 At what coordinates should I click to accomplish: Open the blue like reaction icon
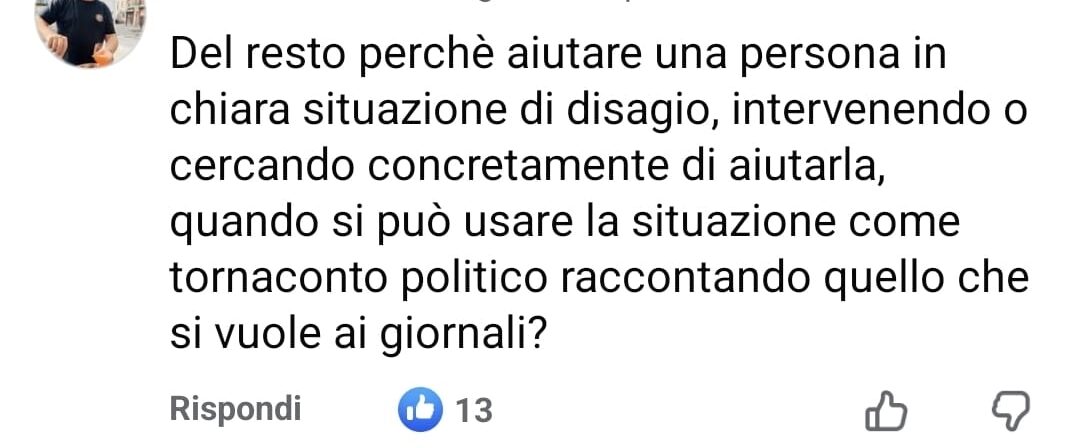(x=419, y=409)
